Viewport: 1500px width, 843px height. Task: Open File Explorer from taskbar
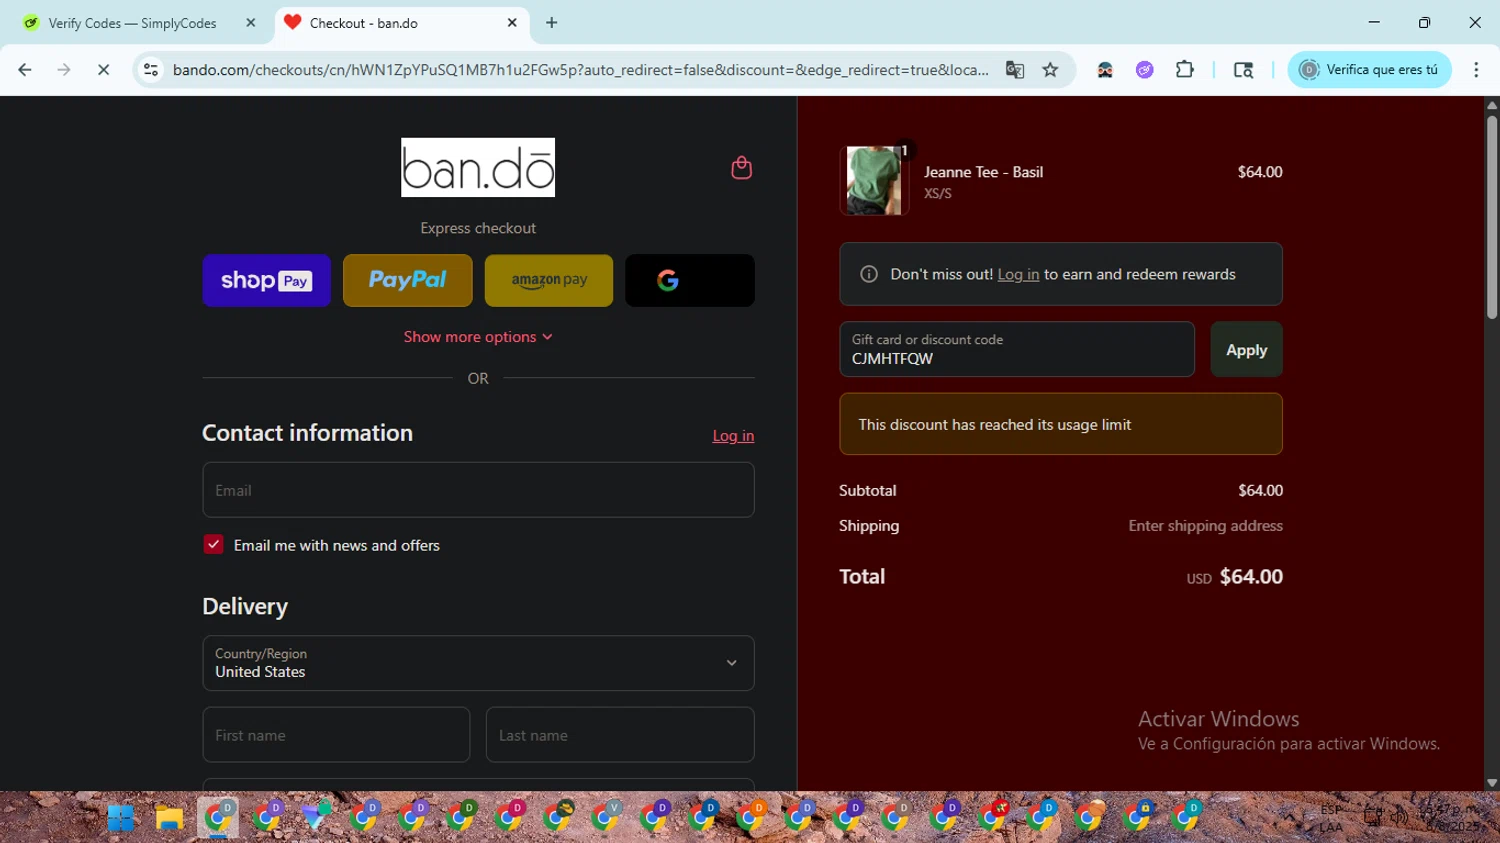169,818
